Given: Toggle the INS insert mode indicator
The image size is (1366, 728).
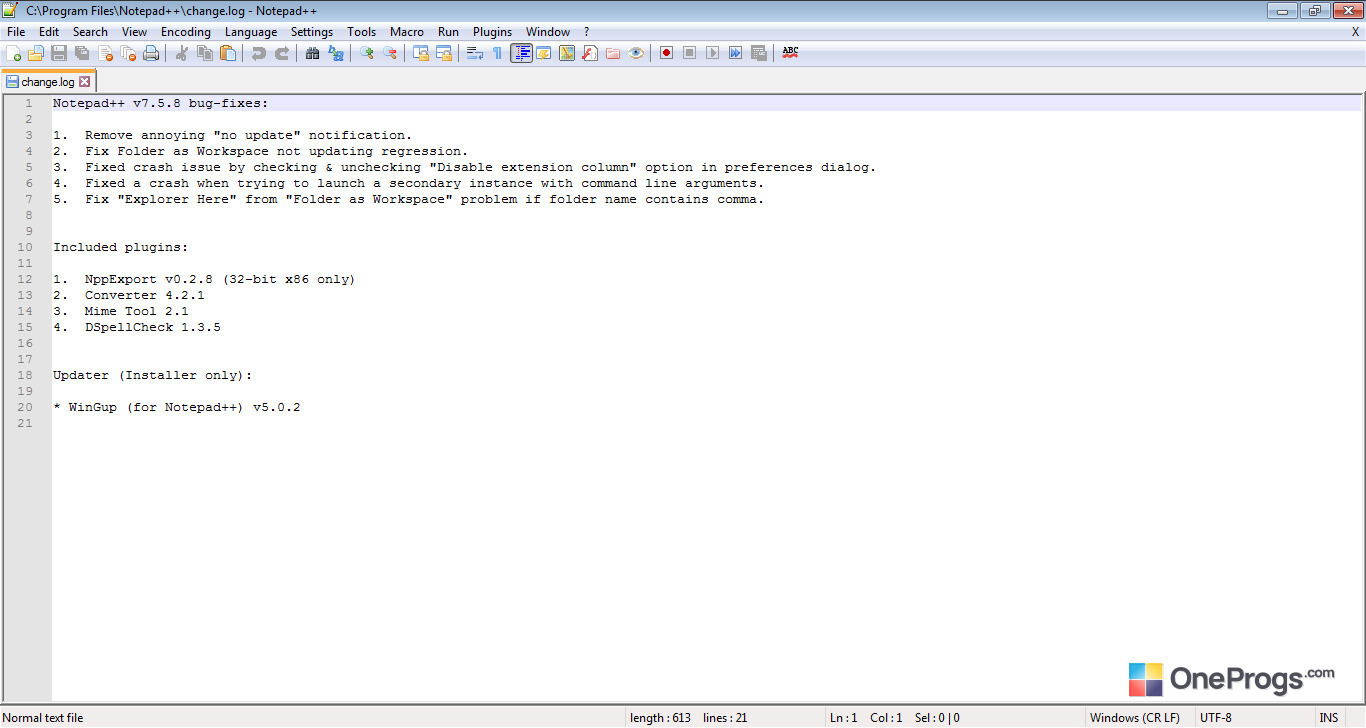Looking at the screenshot, I should coord(1328,718).
